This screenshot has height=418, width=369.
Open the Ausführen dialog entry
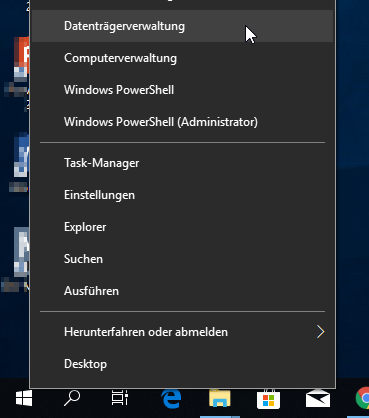[x=182, y=291]
